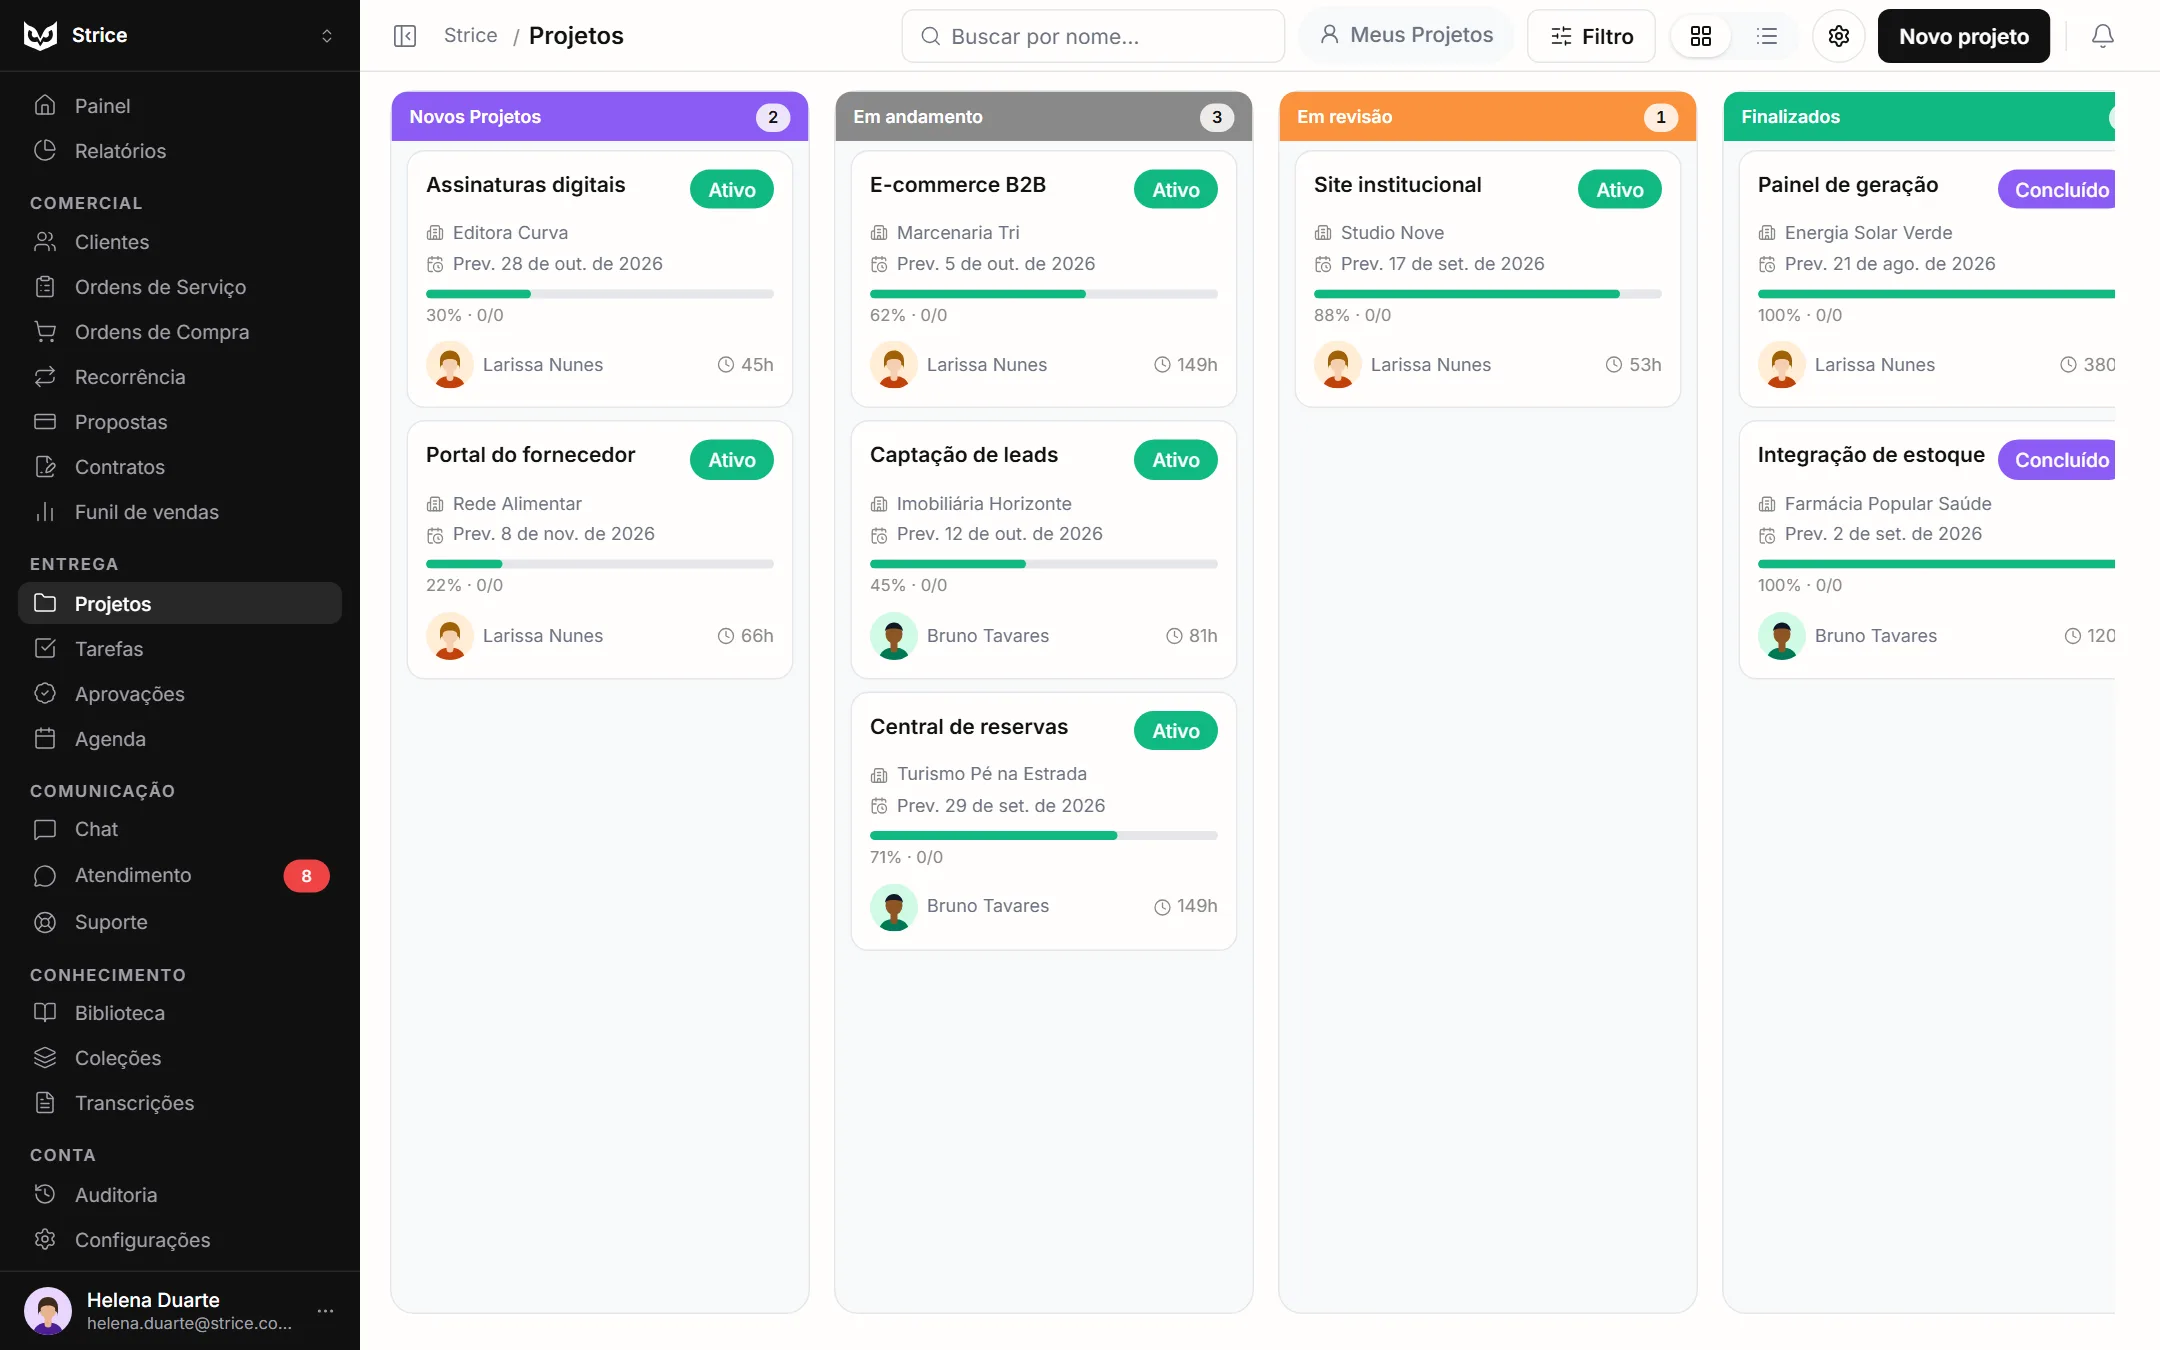This screenshot has height=1350, width=2160.
Task: Focus the Buscar por nome search field
Action: click(x=1093, y=36)
